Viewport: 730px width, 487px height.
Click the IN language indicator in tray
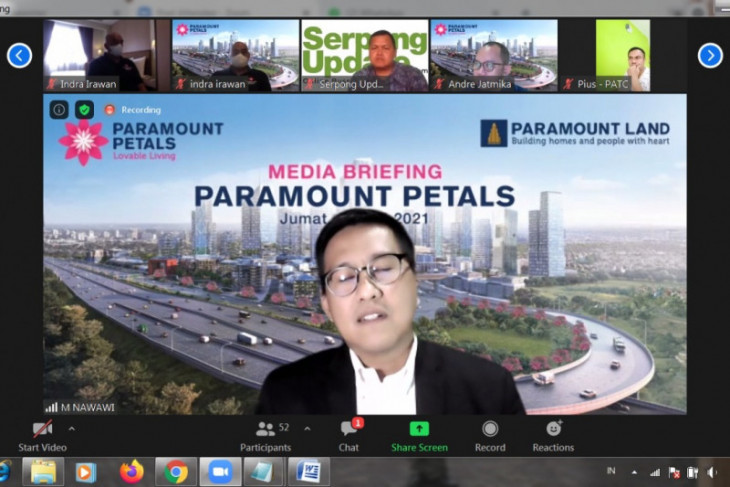611,471
